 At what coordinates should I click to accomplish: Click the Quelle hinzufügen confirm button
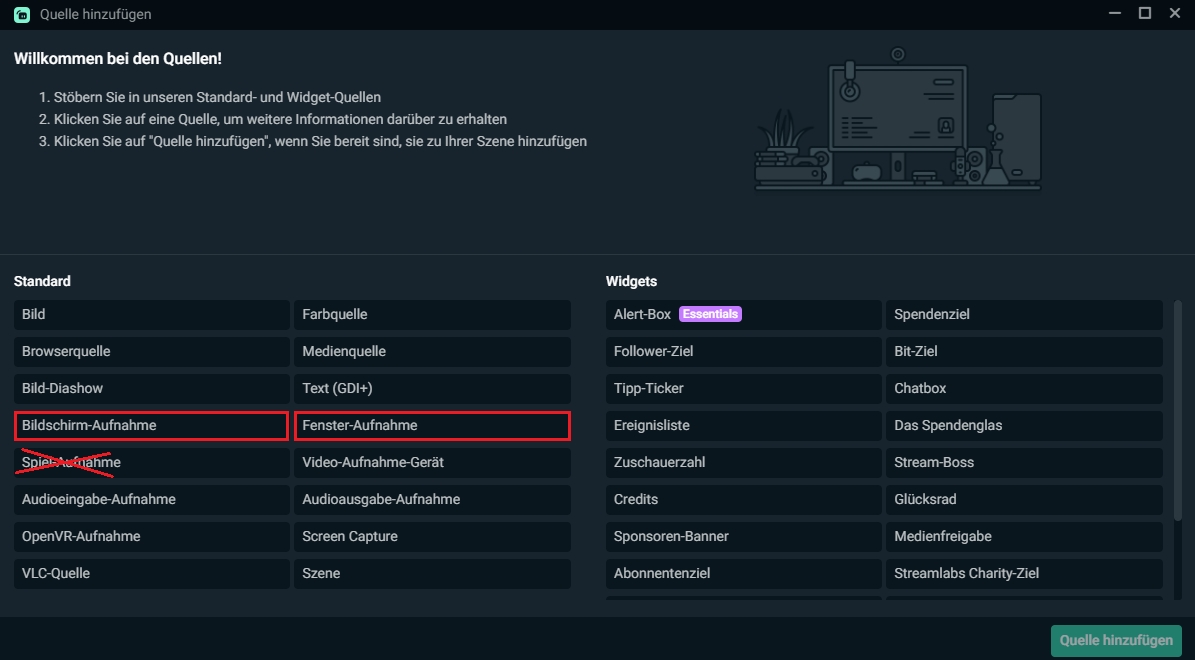click(x=1116, y=641)
